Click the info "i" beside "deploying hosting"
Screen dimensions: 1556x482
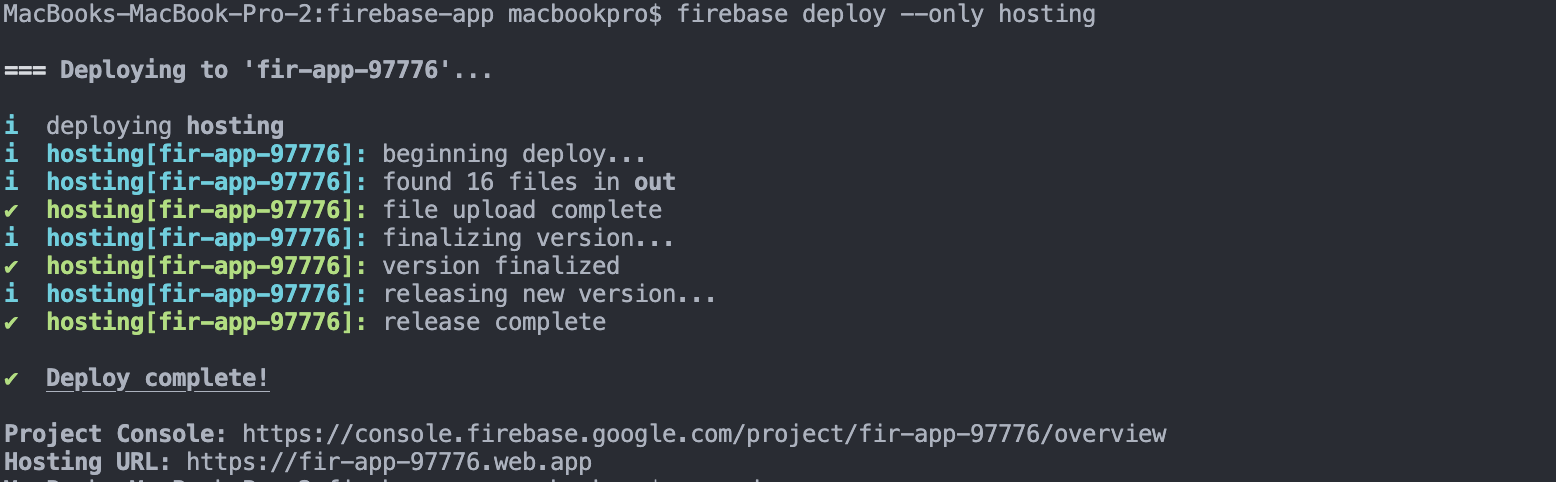[11, 126]
